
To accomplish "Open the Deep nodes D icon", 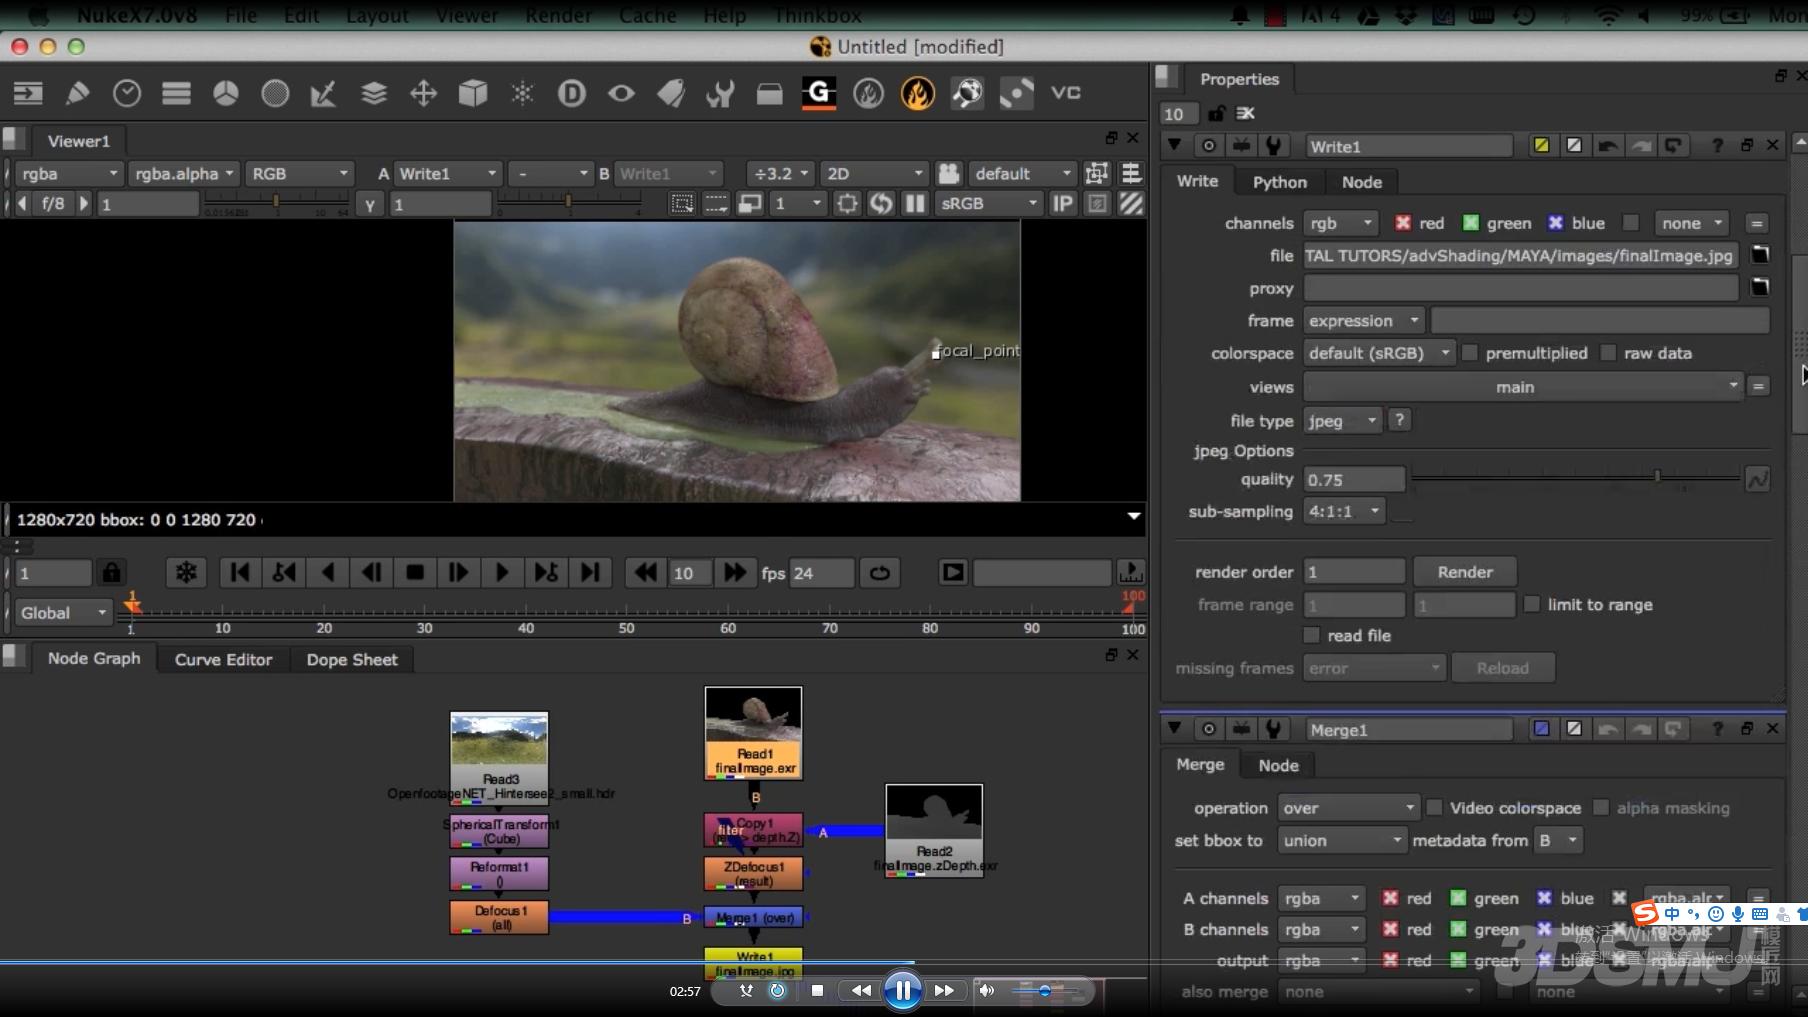I will pos(572,93).
